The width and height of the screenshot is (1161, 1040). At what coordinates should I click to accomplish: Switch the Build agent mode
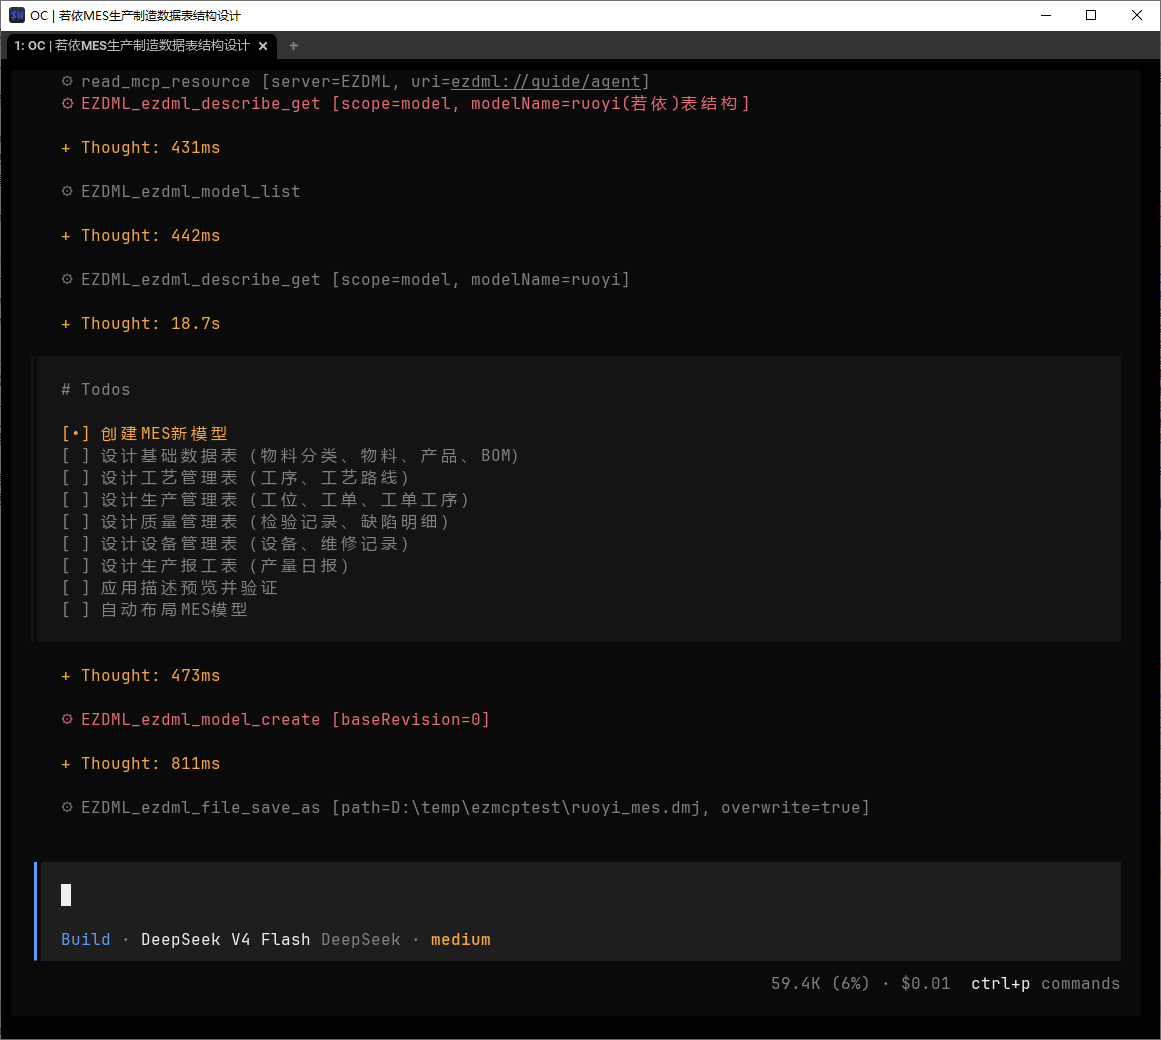86,939
